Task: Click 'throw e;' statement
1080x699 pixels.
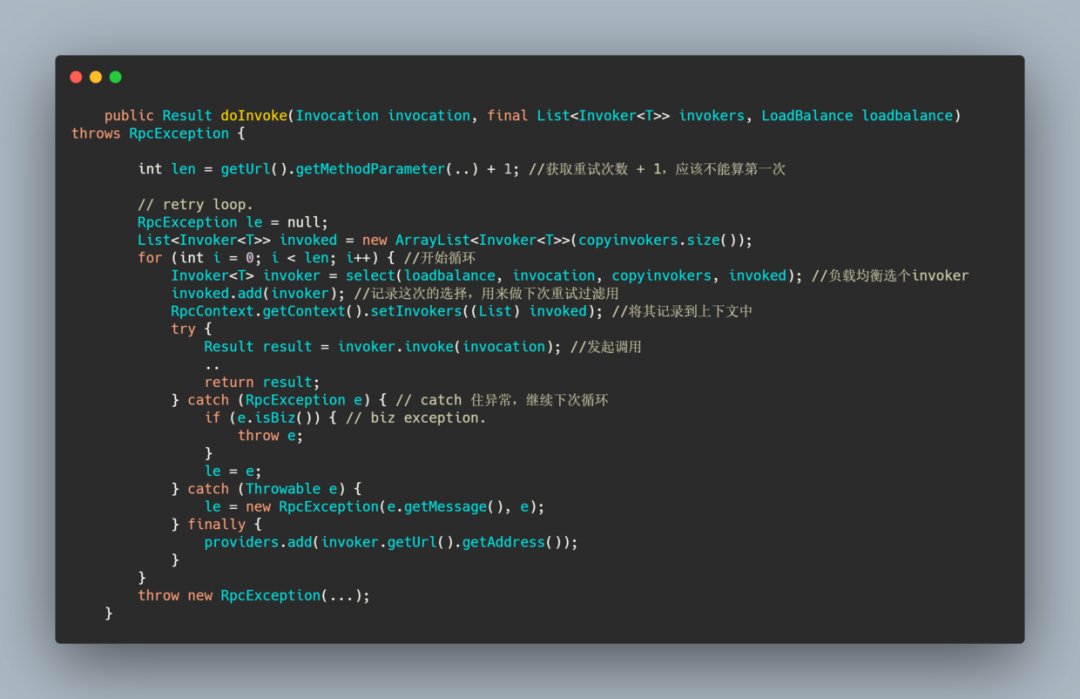Action: coord(270,436)
